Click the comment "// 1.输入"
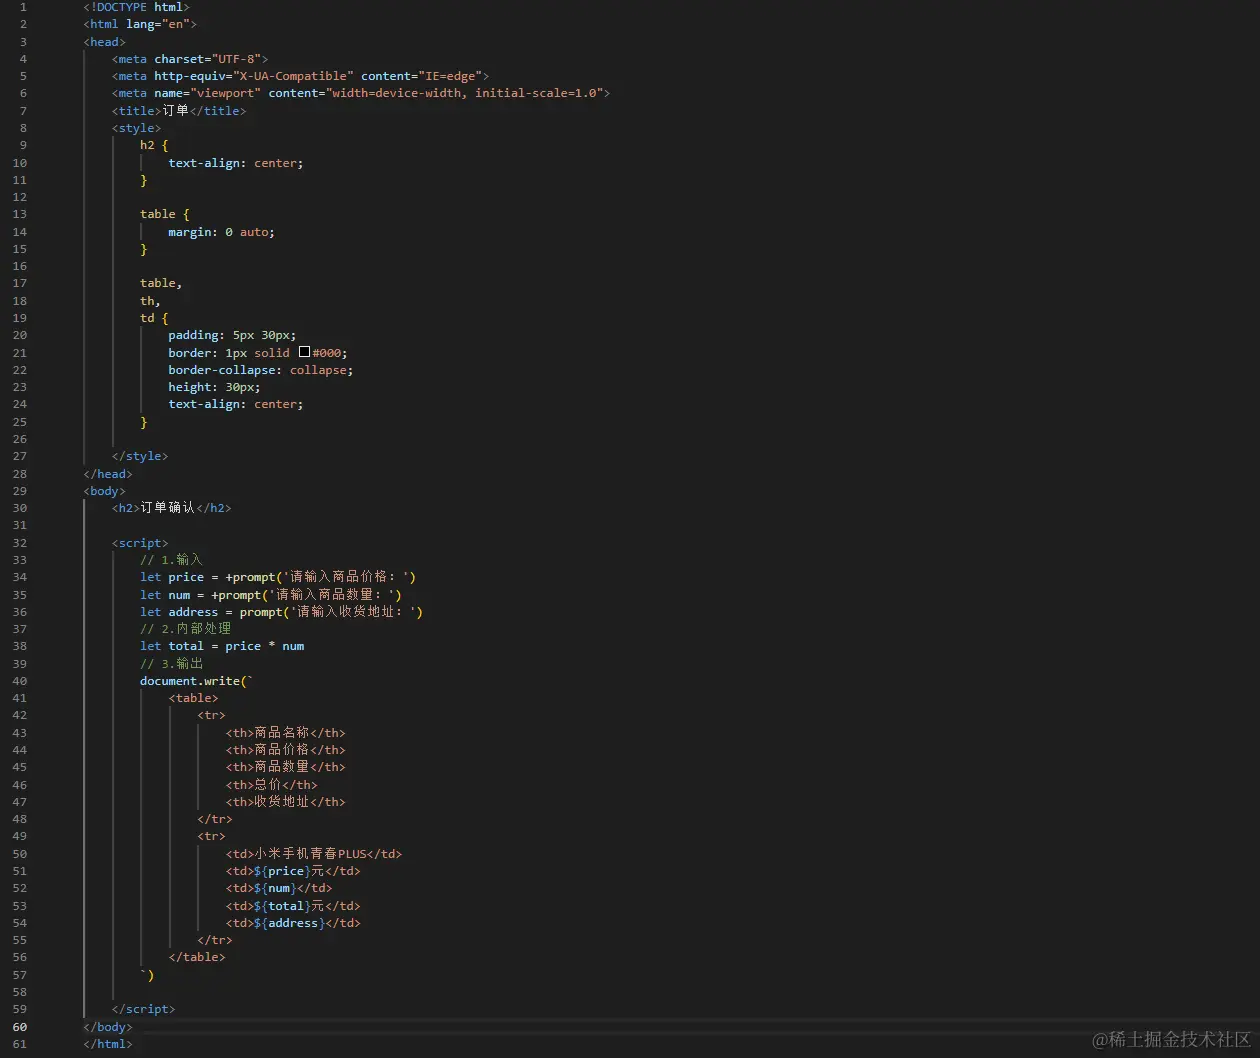1260x1058 pixels. tap(171, 560)
